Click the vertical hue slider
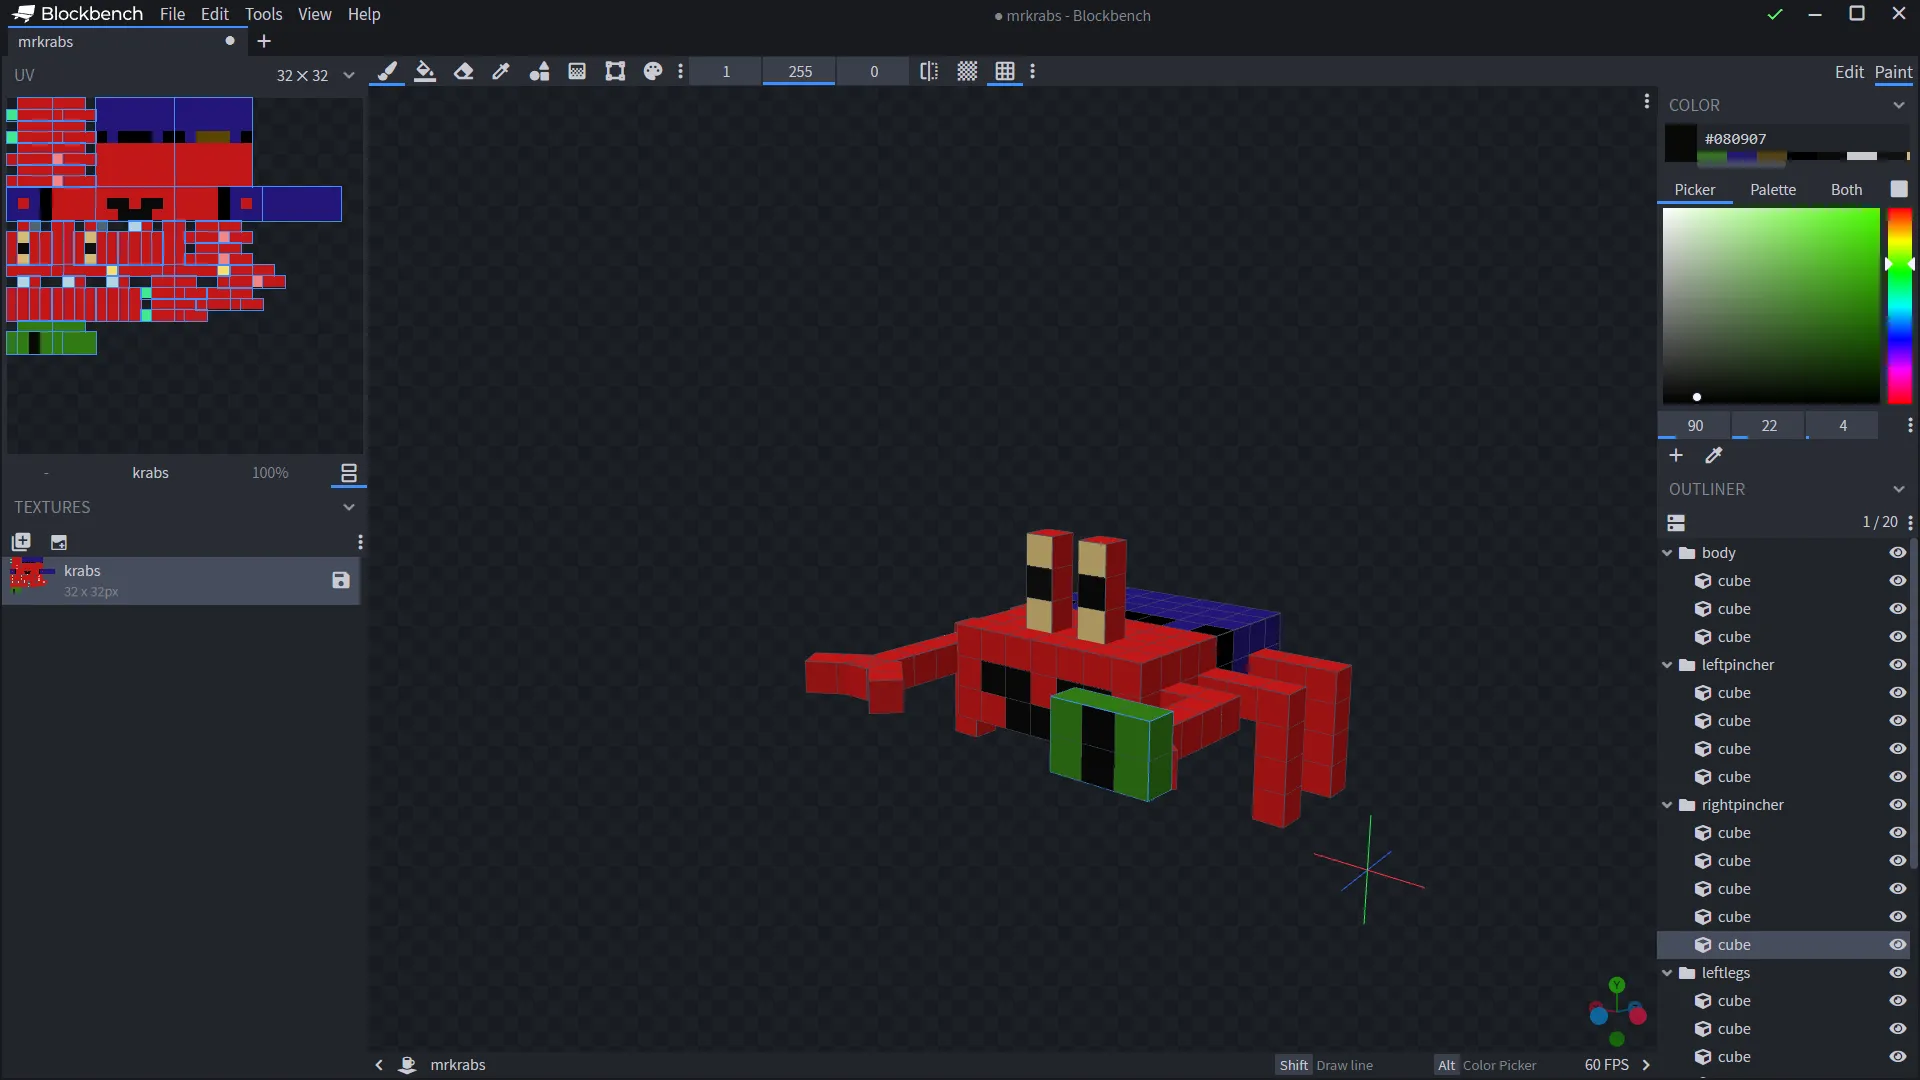The image size is (1920, 1080). 1899,305
